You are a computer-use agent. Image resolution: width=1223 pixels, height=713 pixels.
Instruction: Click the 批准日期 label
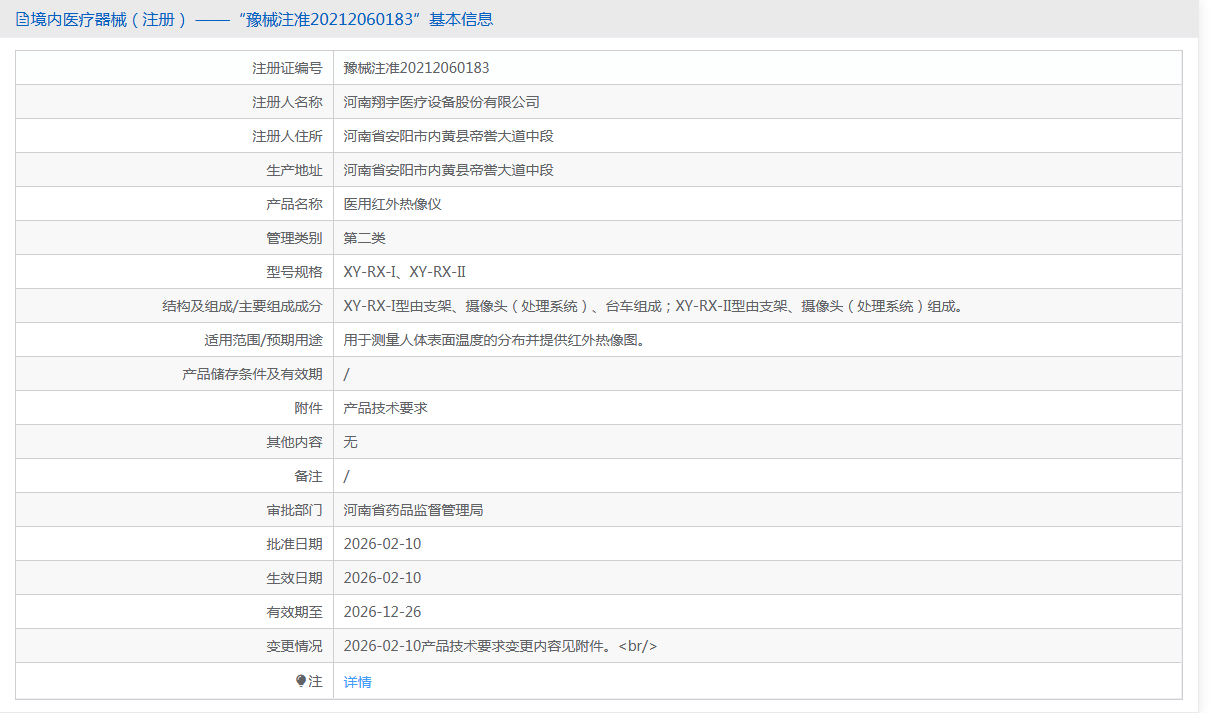pos(294,544)
